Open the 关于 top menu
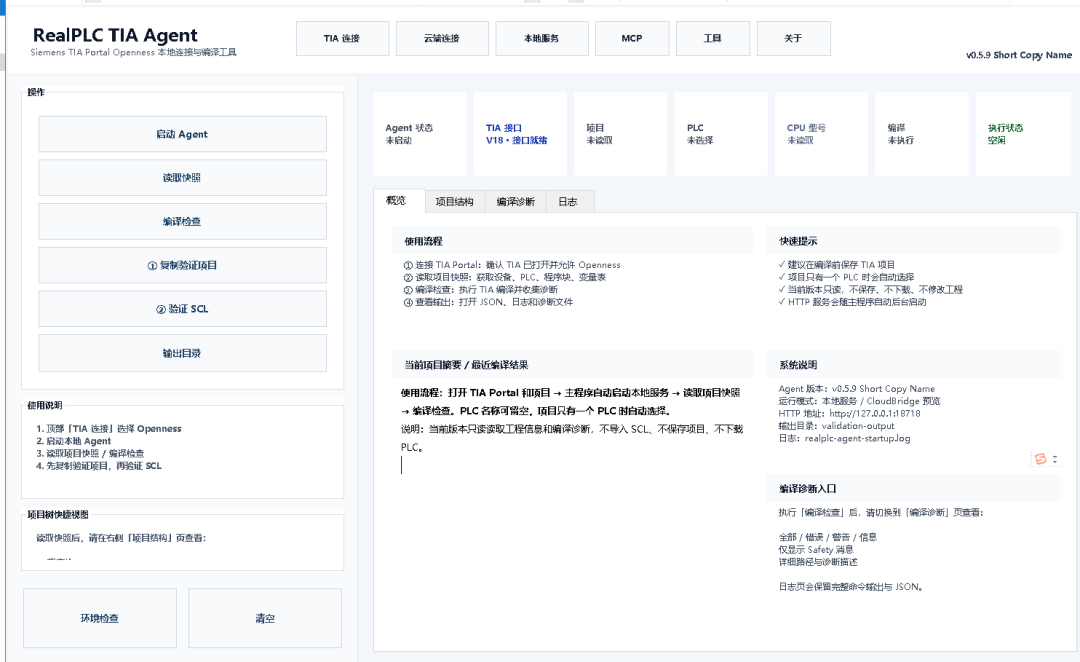The height and width of the screenshot is (662, 1080). (793, 39)
